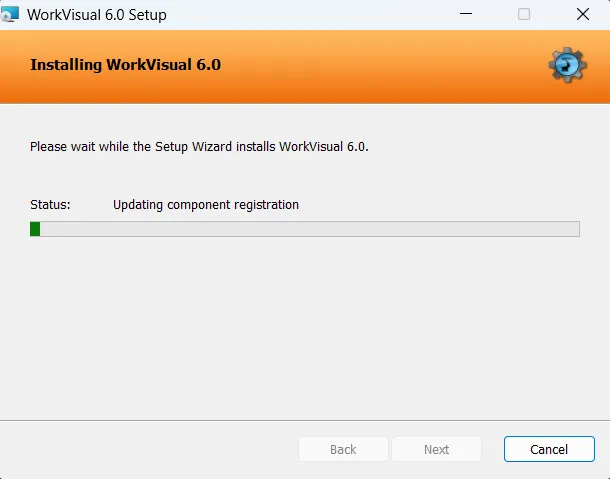Click the gear icon in orange header

pyautogui.click(x=567, y=65)
